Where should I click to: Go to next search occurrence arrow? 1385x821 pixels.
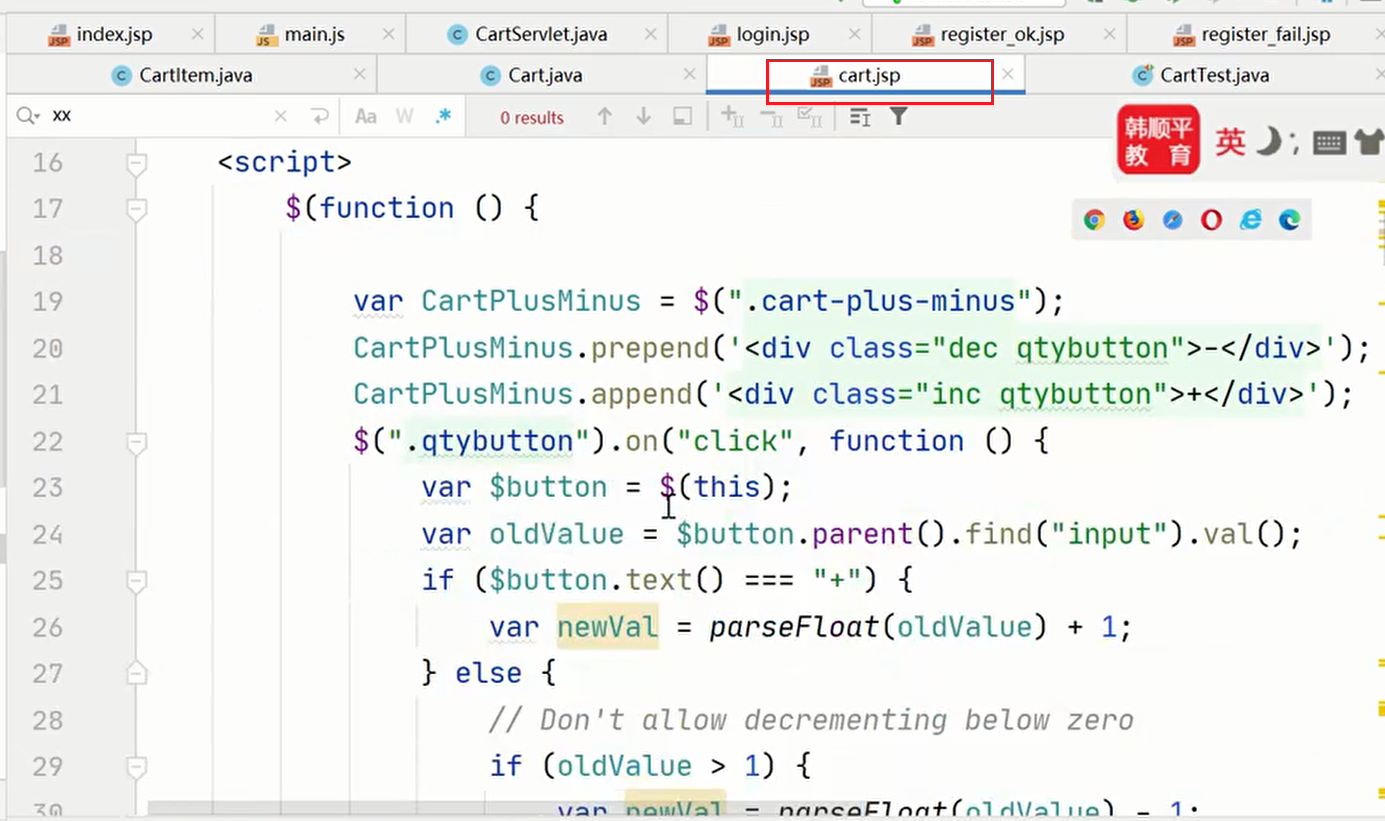pyautogui.click(x=643, y=116)
